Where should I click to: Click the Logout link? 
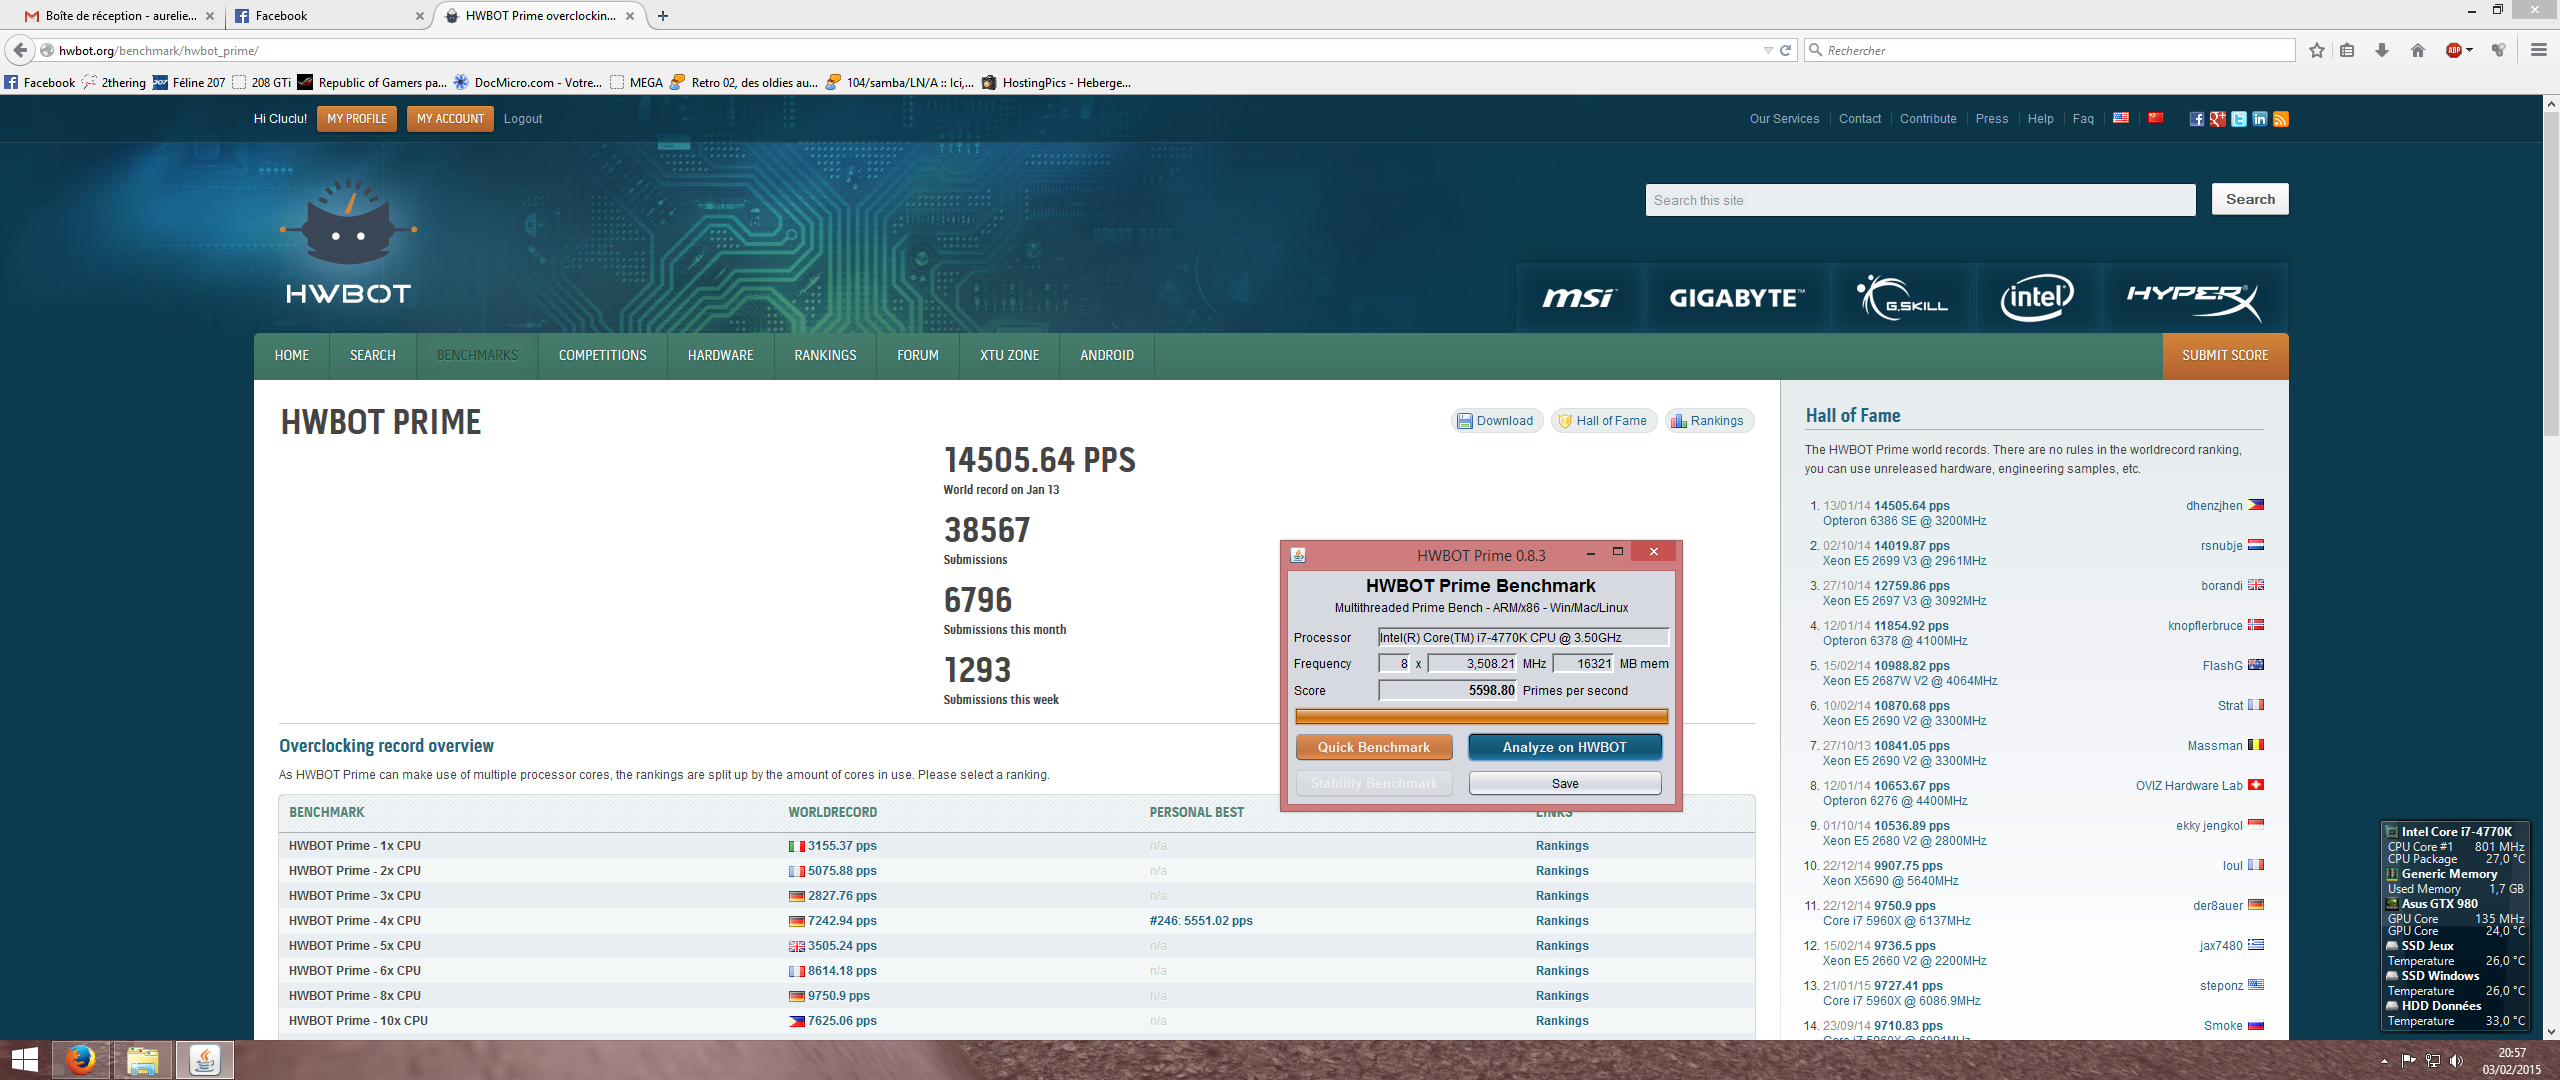tap(523, 119)
